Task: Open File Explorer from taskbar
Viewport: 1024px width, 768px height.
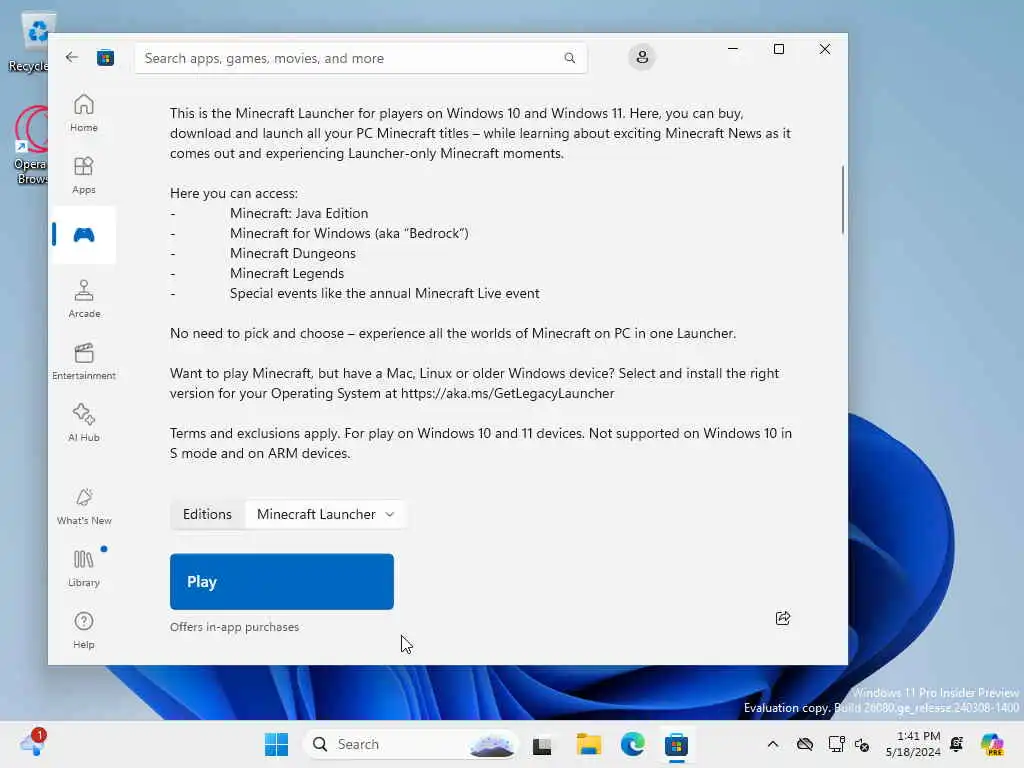Action: tap(588, 744)
